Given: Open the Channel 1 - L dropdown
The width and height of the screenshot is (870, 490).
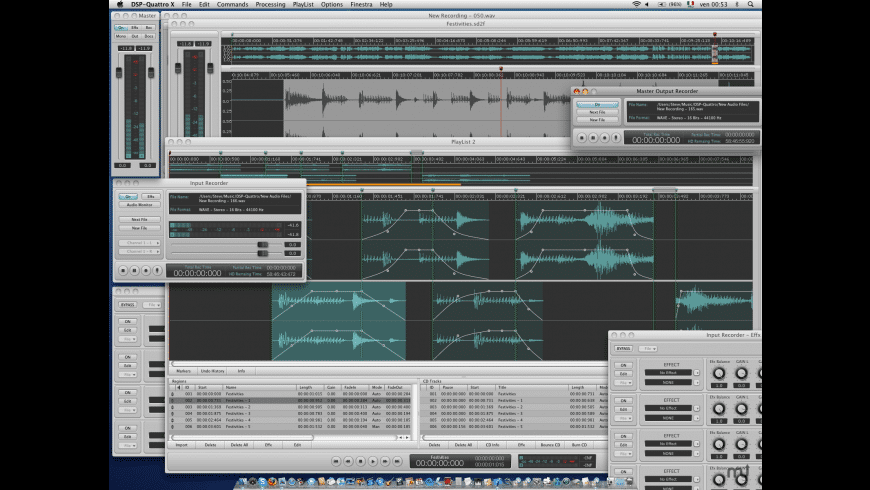Looking at the screenshot, I should tap(139, 243).
